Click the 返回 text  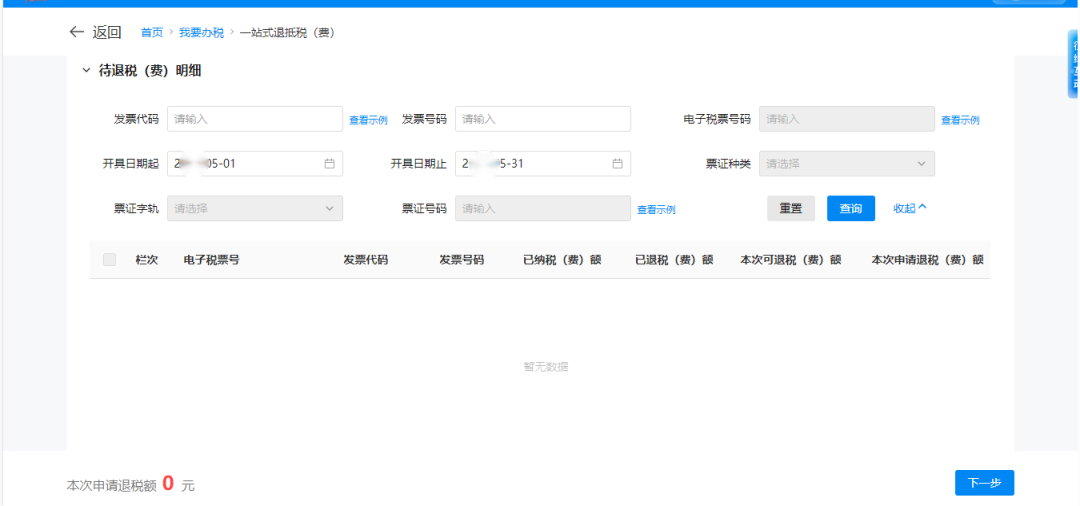[107, 32]
